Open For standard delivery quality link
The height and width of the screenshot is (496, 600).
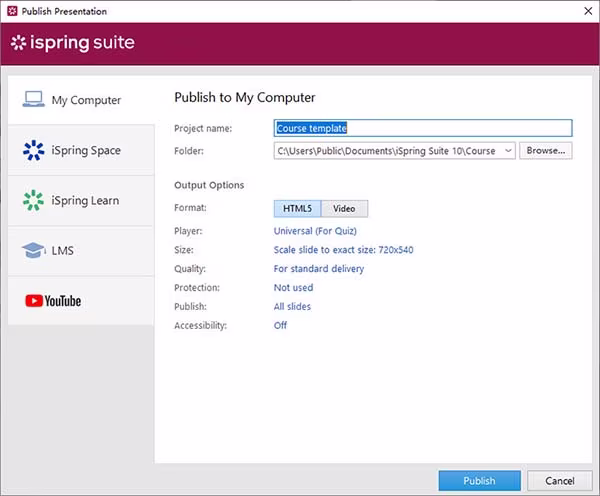click(x=319, y=269)
